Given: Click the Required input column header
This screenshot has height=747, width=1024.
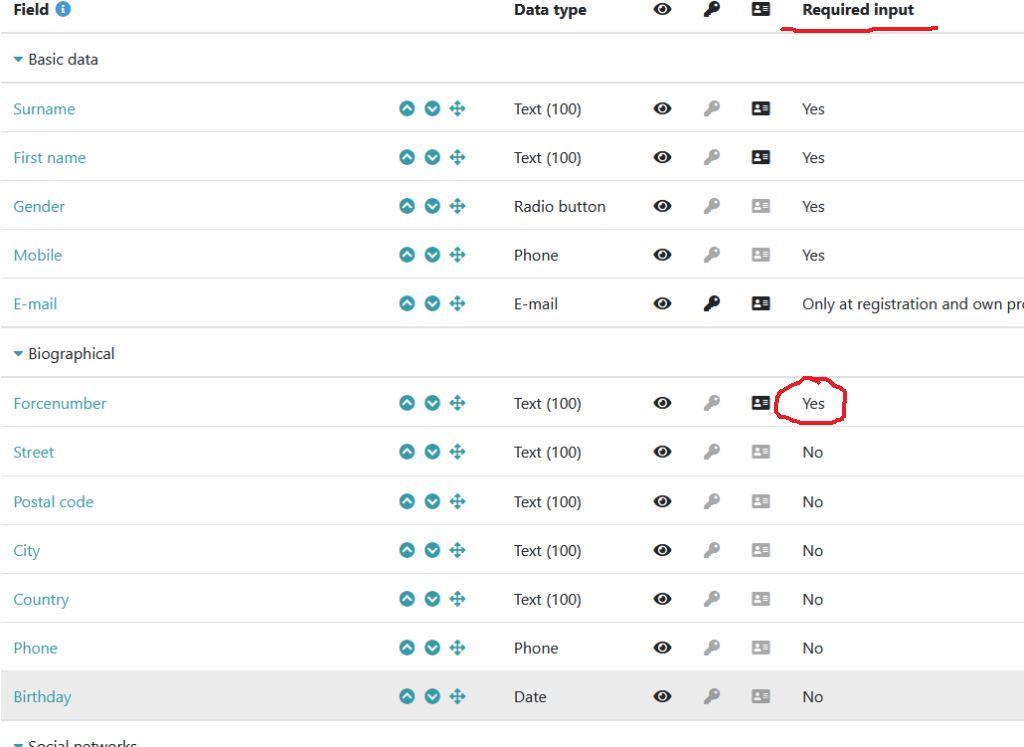Looking at the screenshot, I should pos(857,10).
